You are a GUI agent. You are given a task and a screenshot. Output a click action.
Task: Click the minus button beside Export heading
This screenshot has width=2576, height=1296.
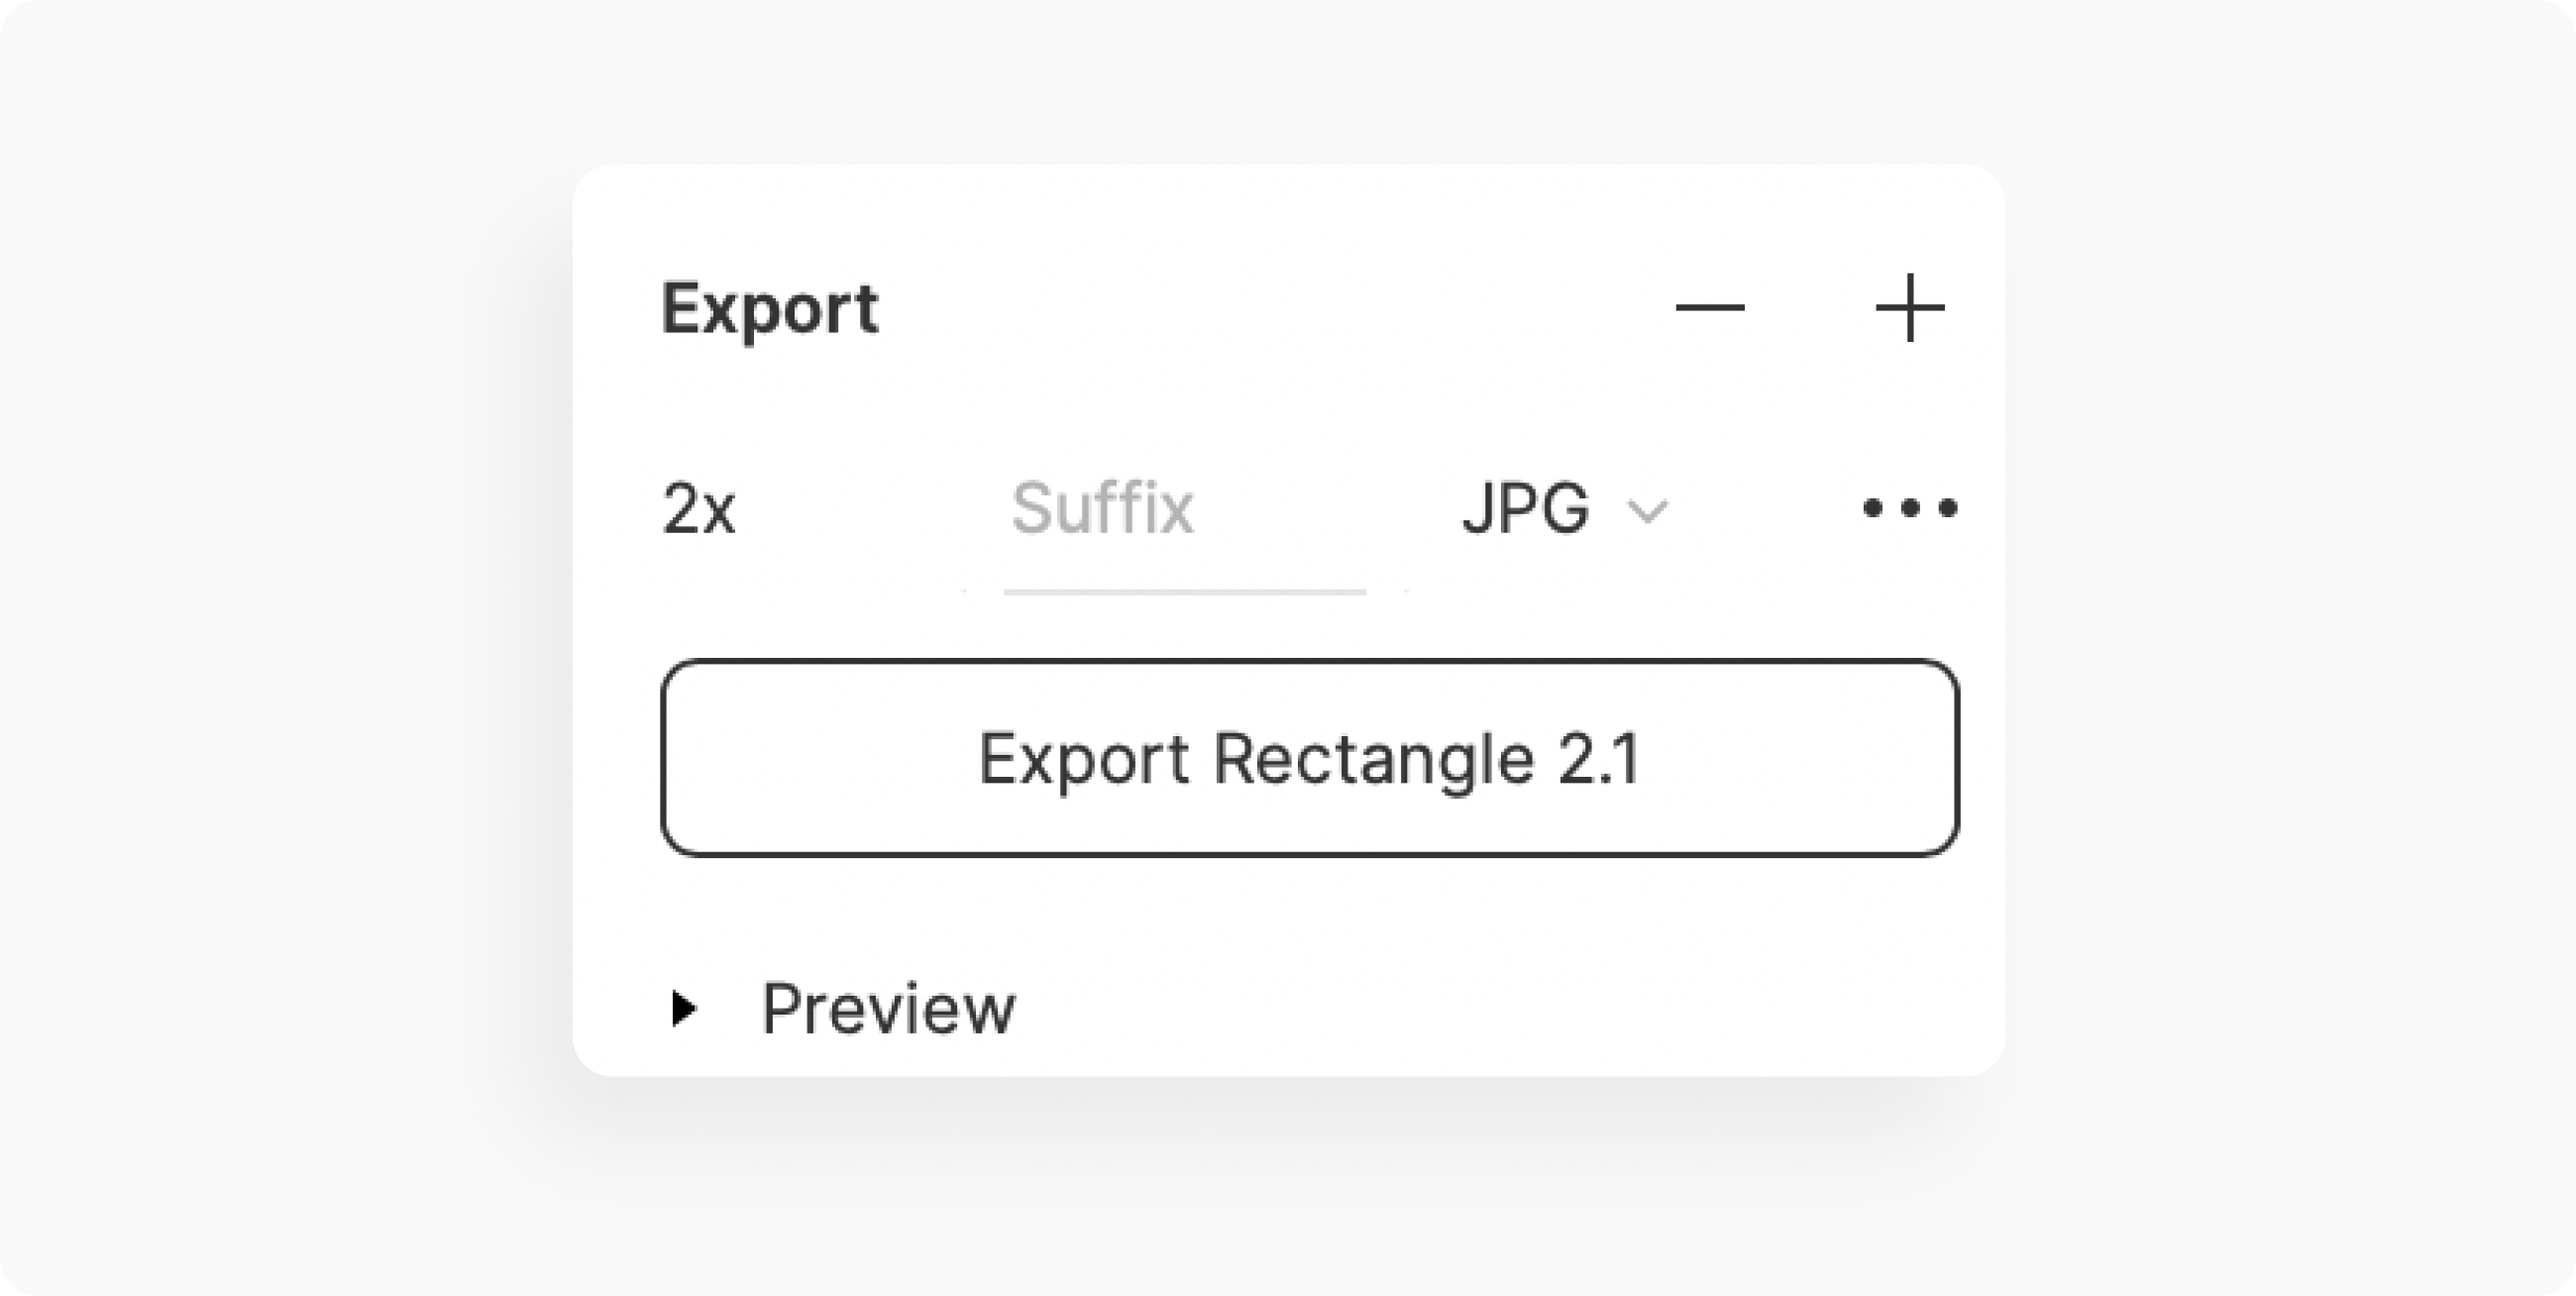click(x=1710, y=308)
